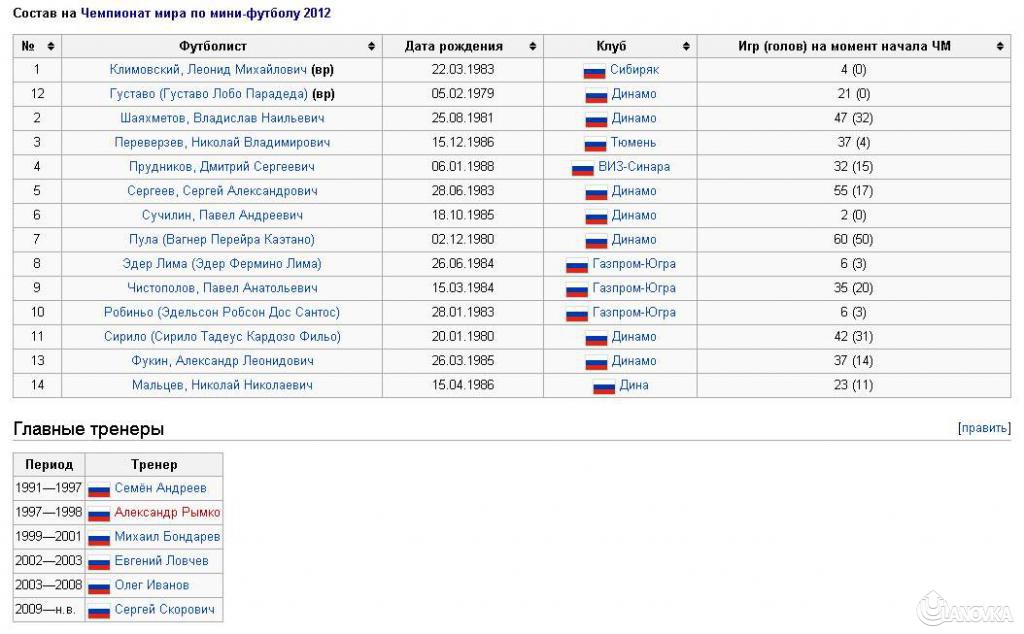The image size is (1024, 634).
Task: Click the править edit link
Action: pos(985,426)
